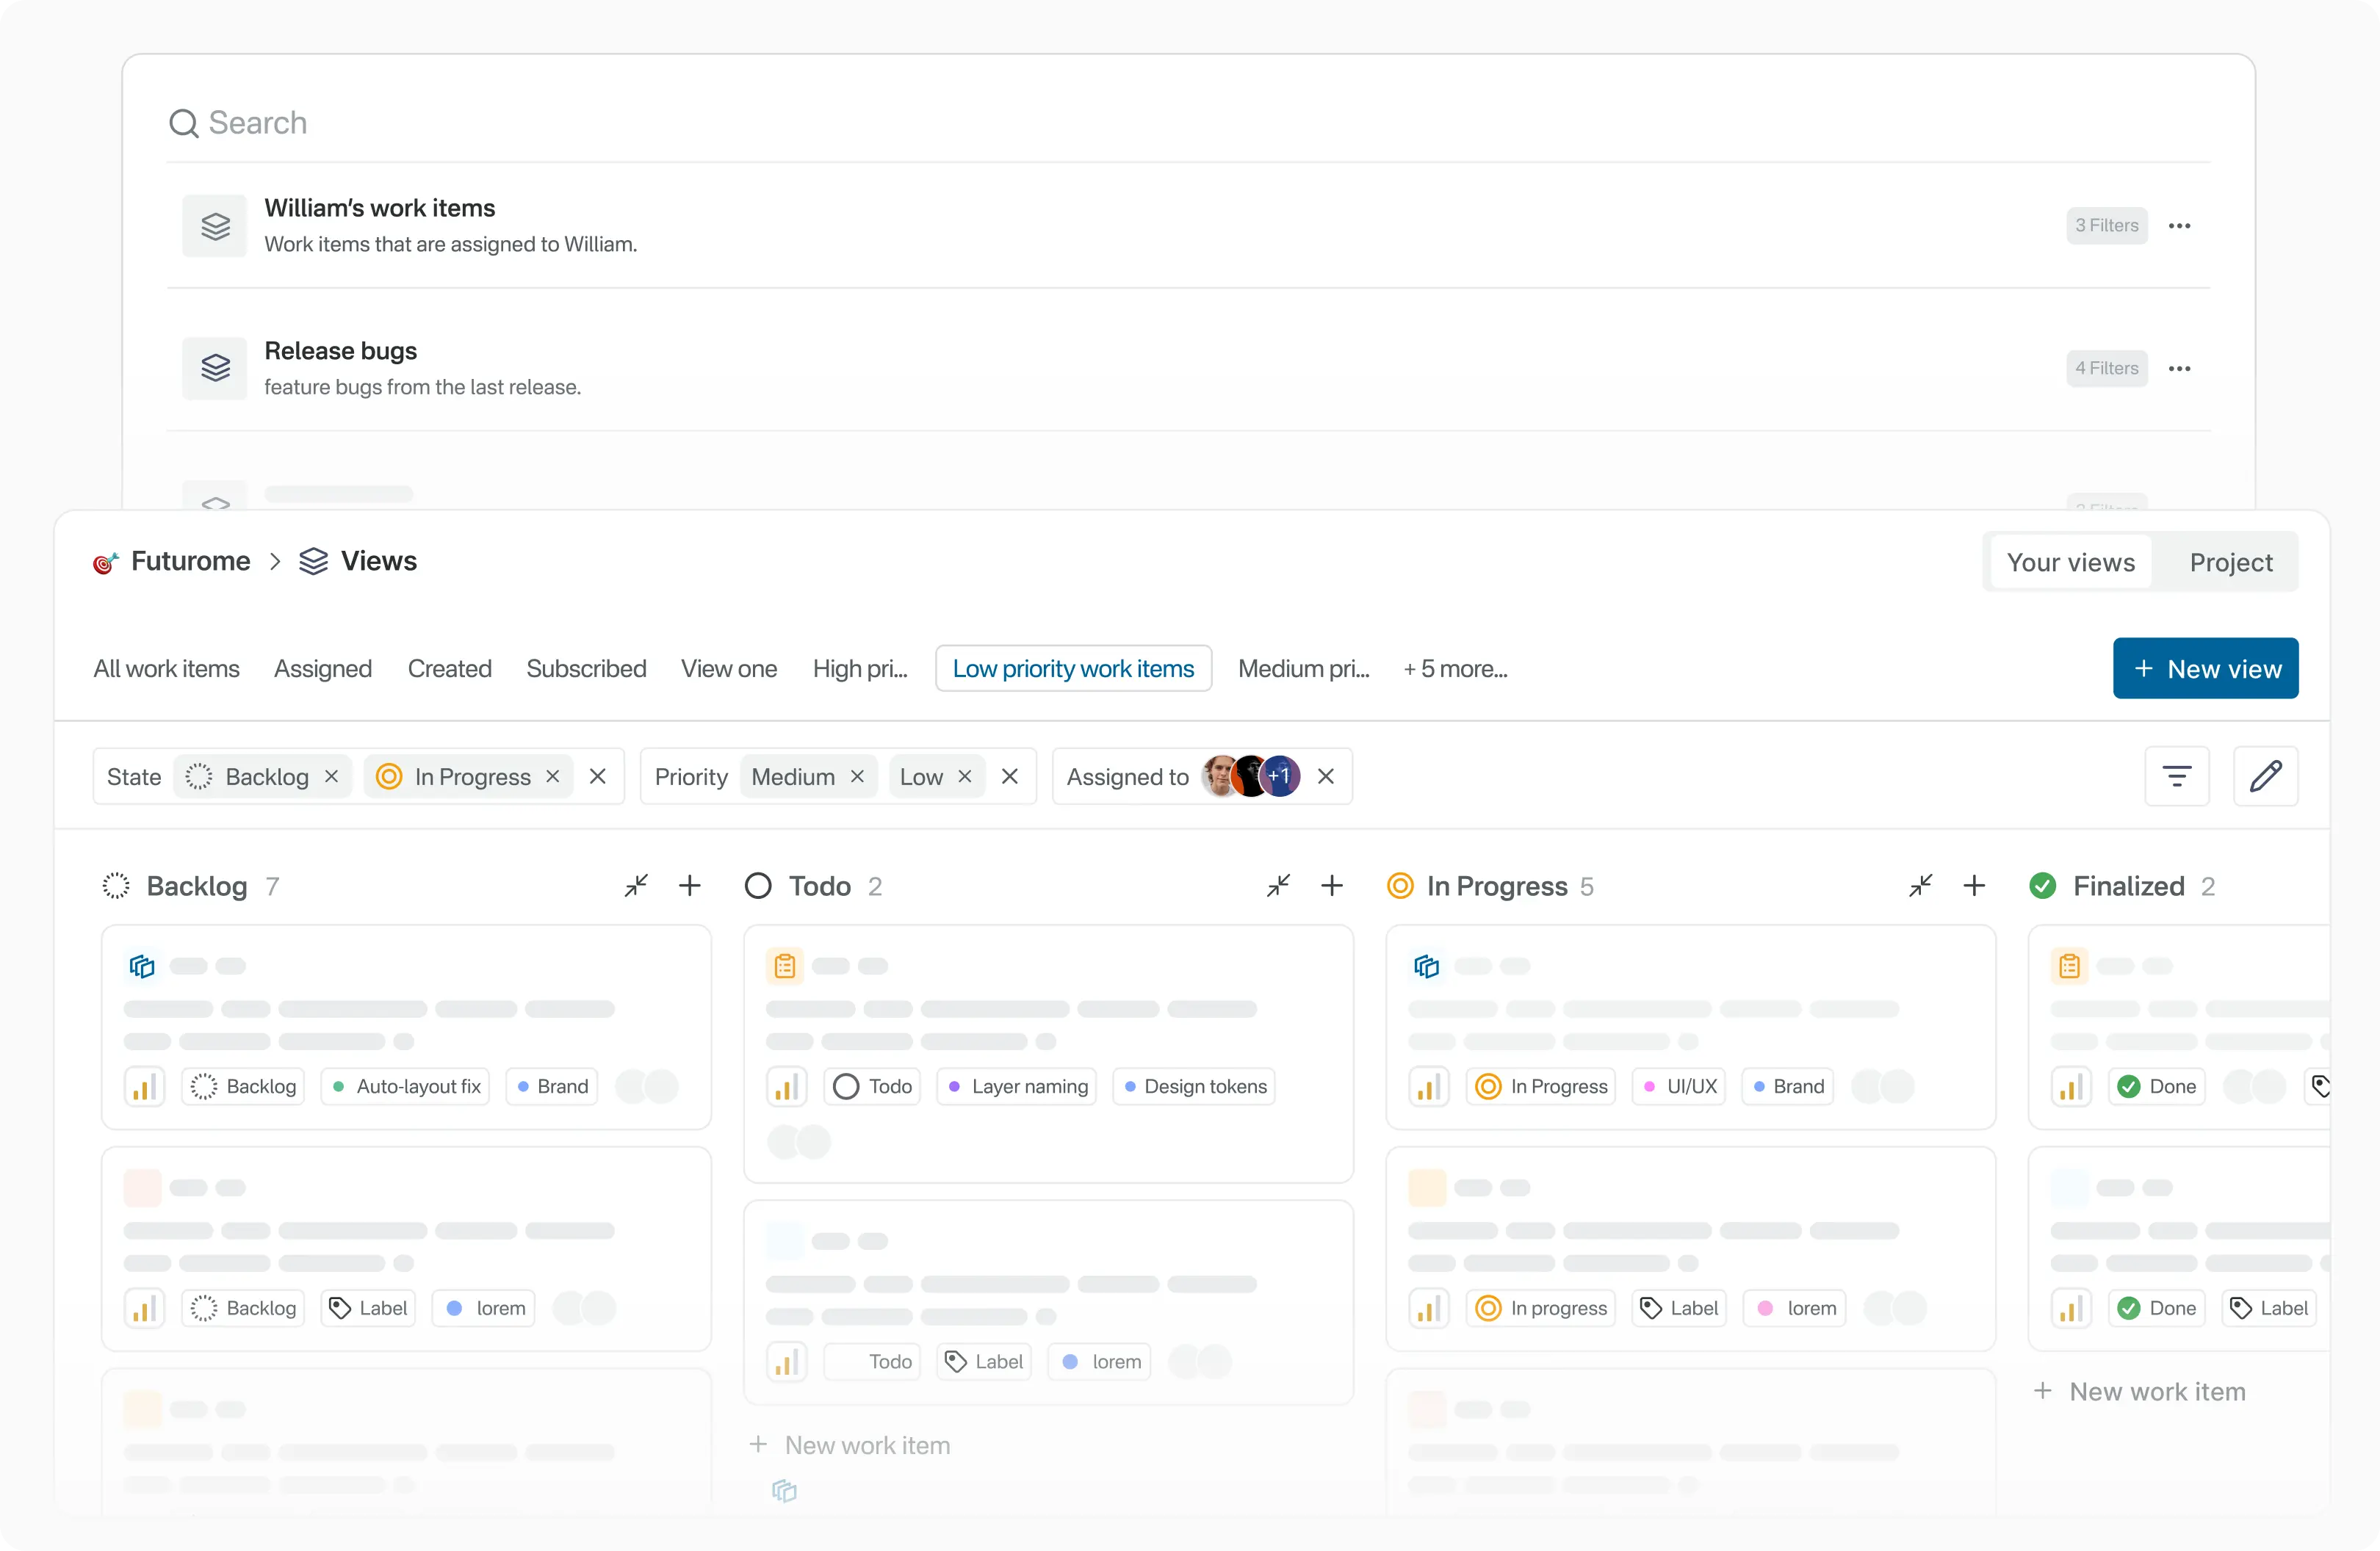Collapse the In Progress column

coord(1920,886)
